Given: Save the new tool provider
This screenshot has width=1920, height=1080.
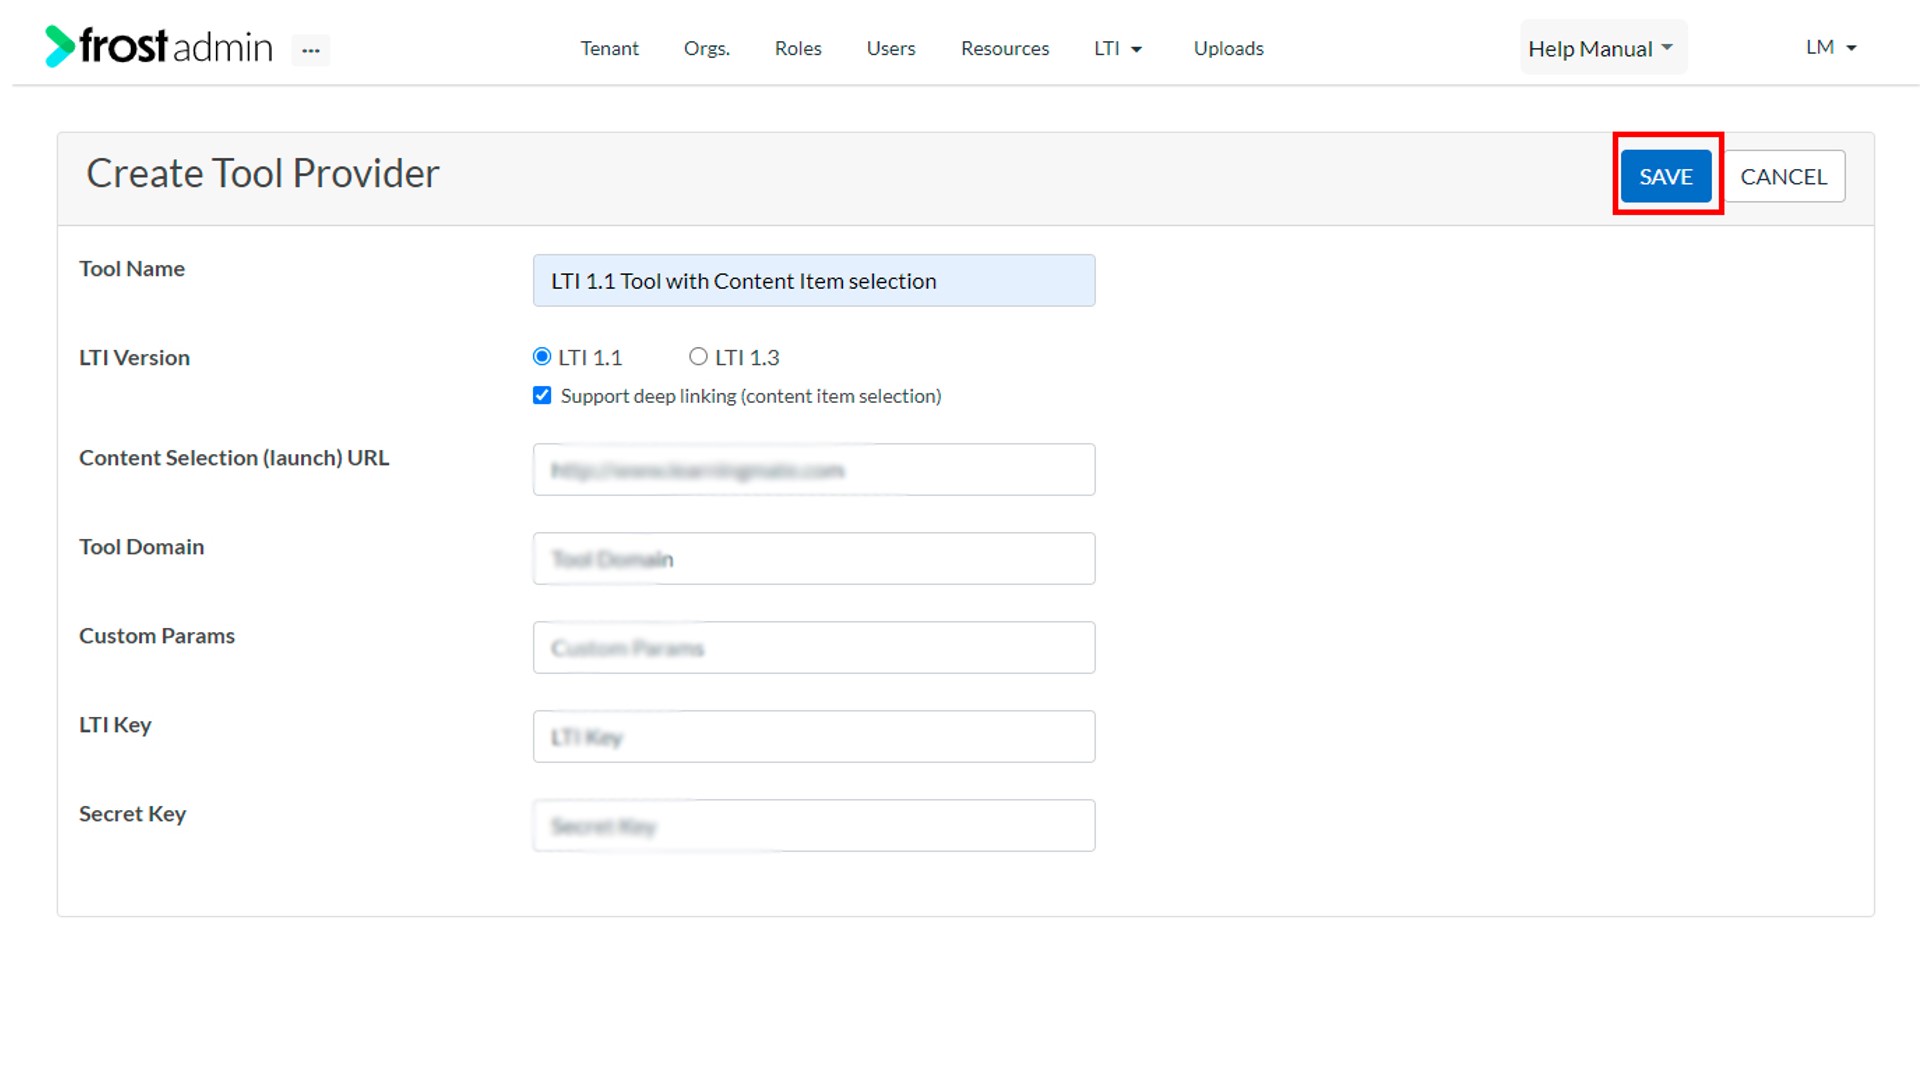Looking at the screenshot, I should coord(1665,176).
